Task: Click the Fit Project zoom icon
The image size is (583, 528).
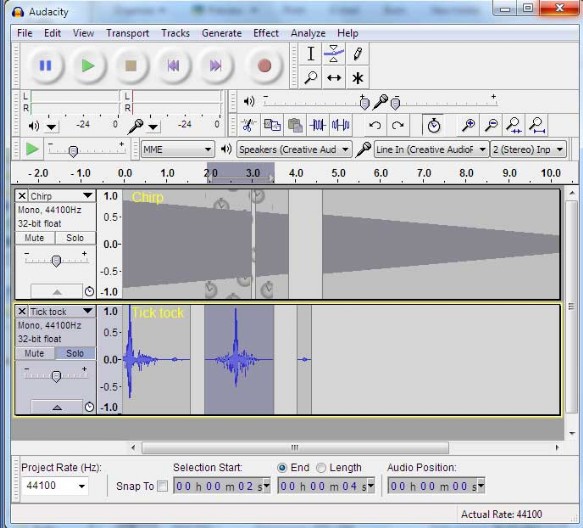Action: (x=537, y=125)
